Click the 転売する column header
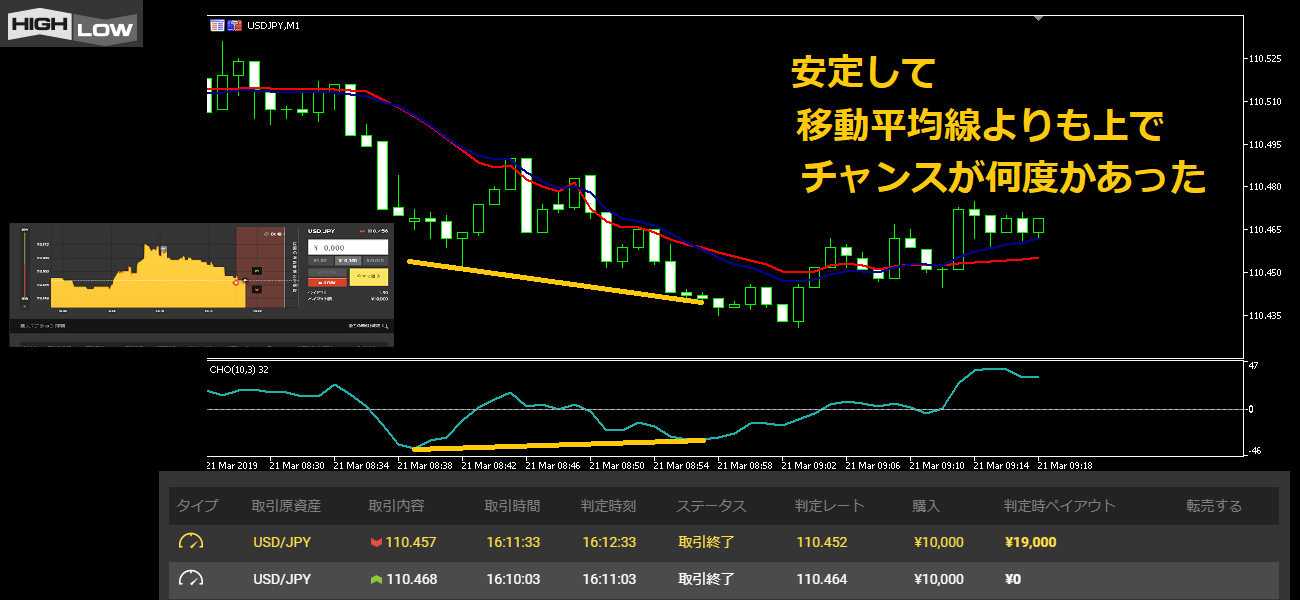This screenshot has height=600, width=1300. click(x=1214, y=506)
